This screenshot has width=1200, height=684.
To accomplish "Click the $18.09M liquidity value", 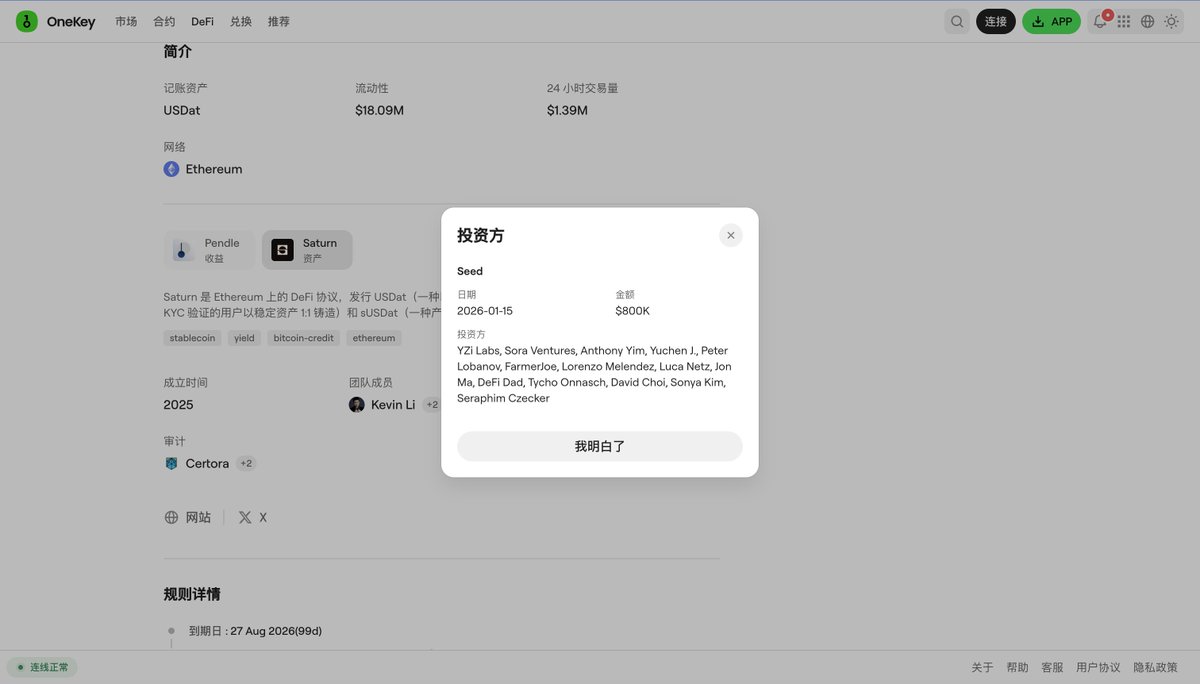I will (x=379, y=110).
